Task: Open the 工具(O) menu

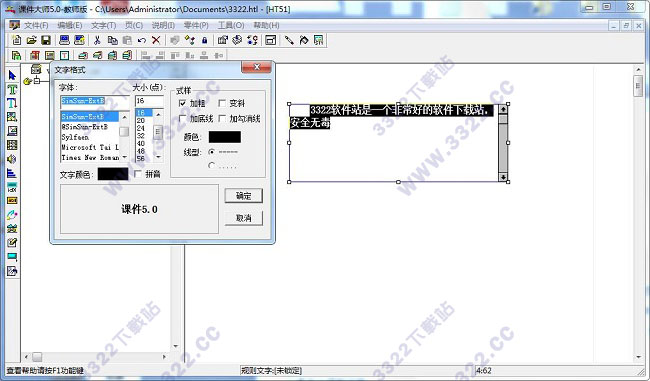Action: coord(231,25)
